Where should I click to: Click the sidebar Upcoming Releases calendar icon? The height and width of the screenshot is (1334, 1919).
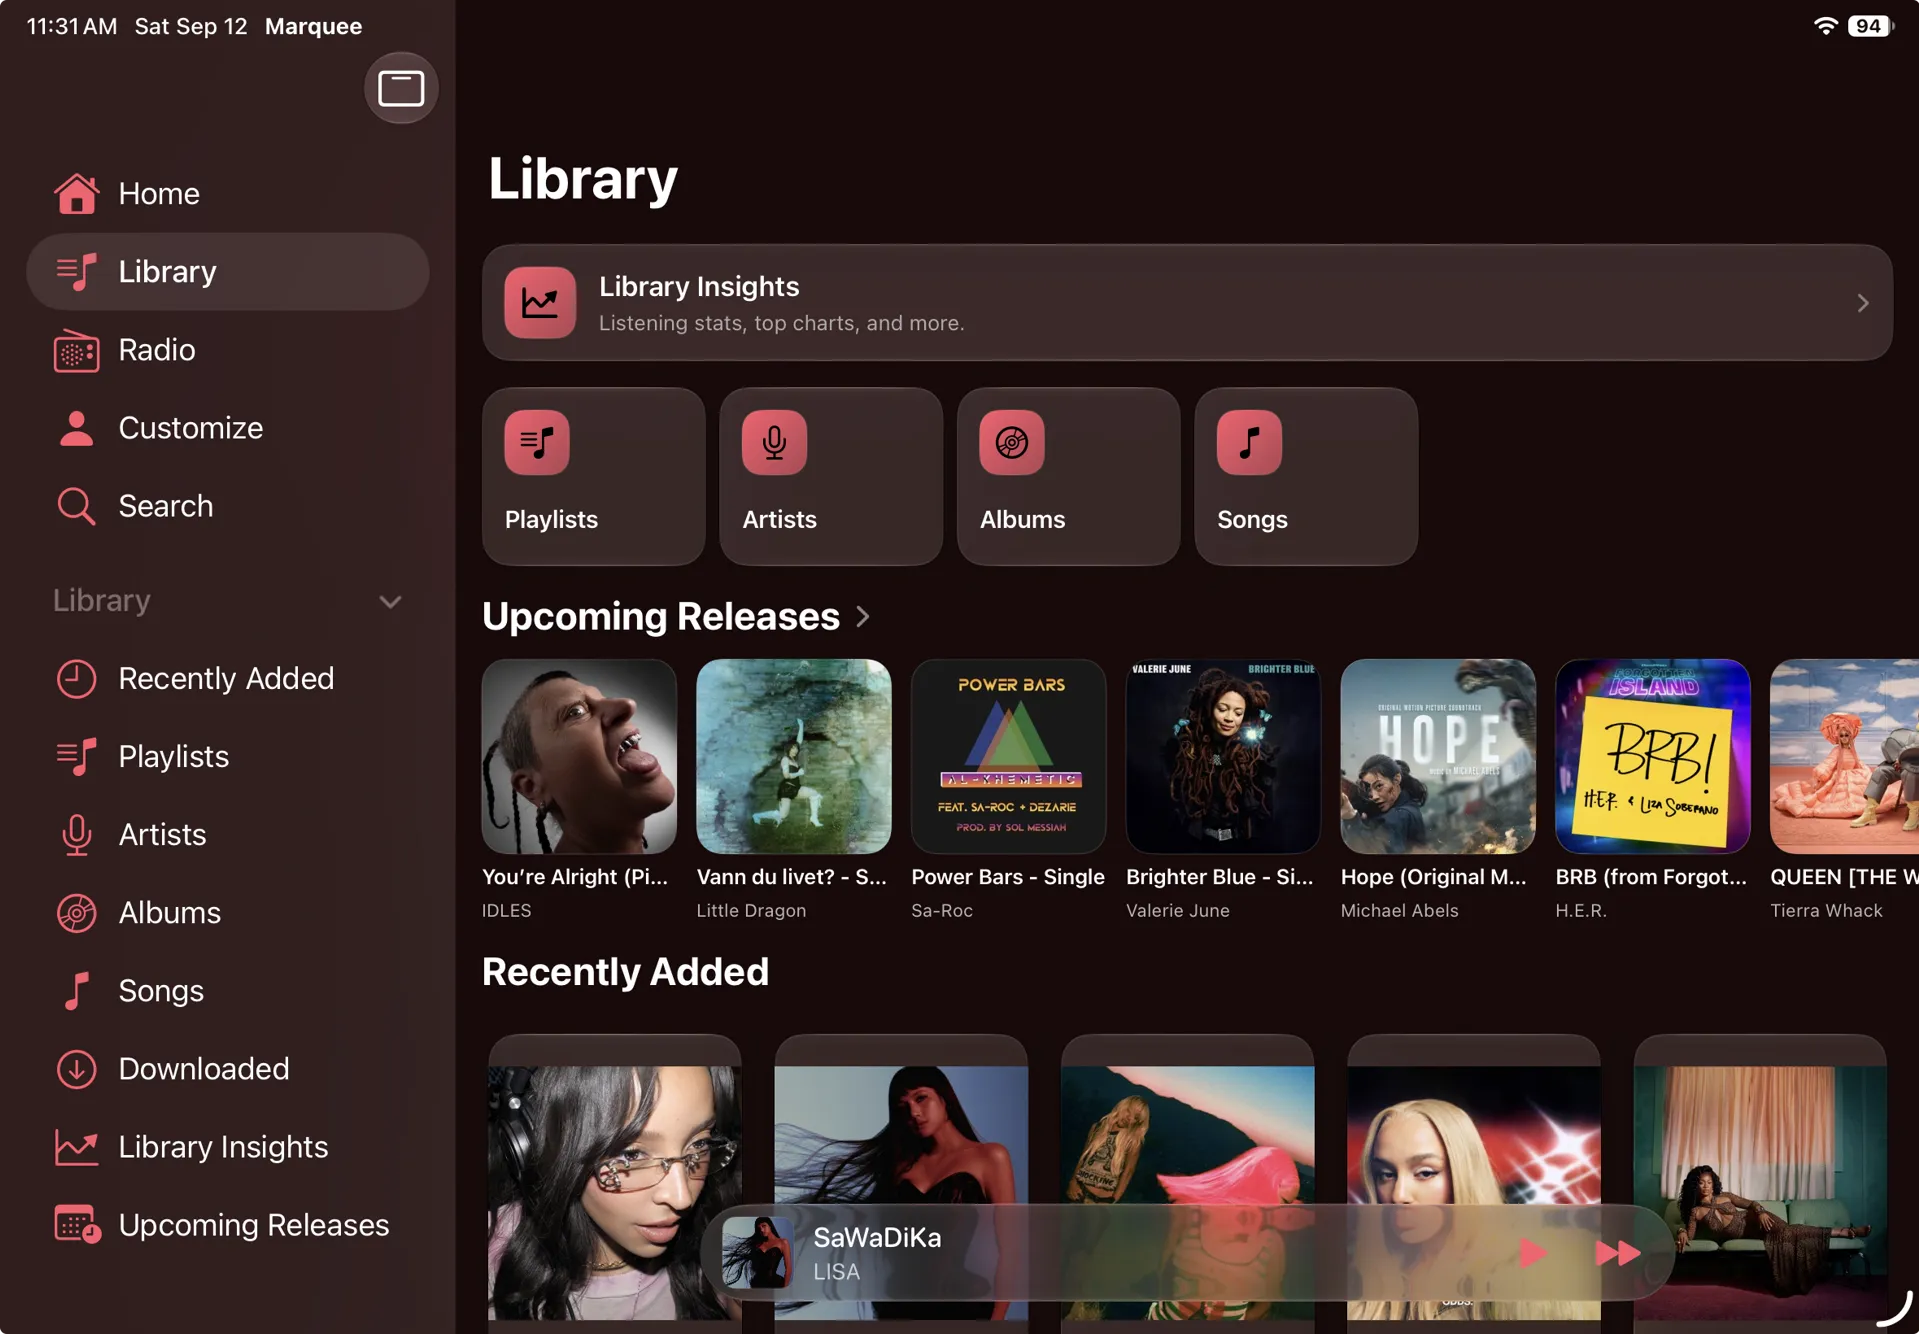(x=77, y=1225)
